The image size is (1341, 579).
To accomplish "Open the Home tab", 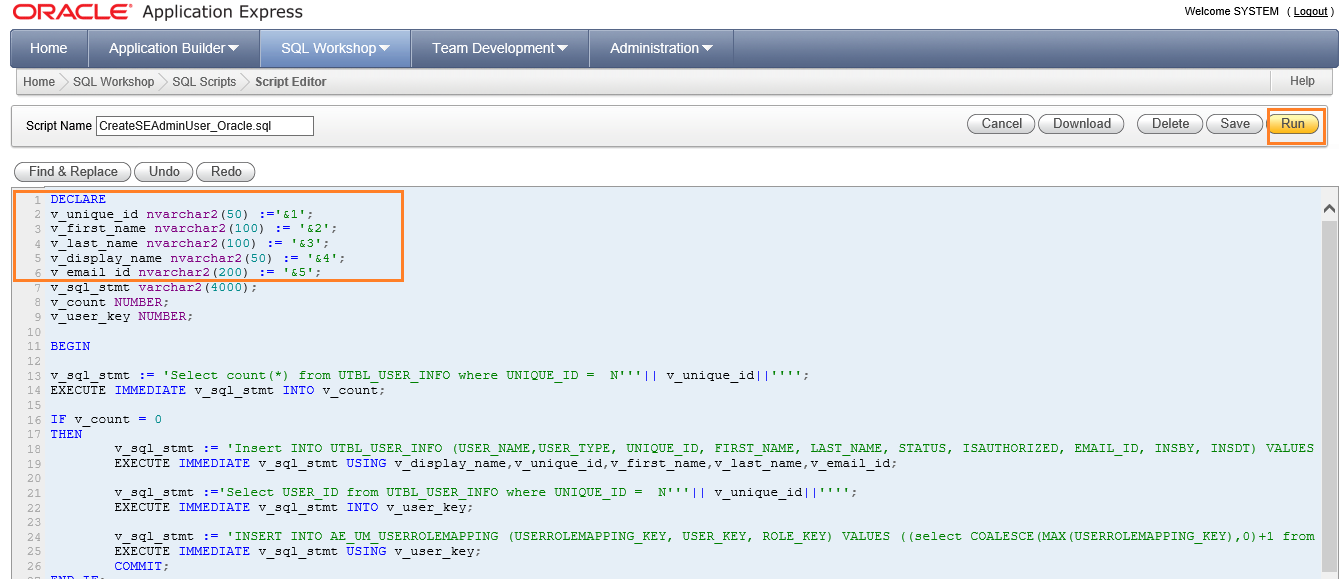I will click(x=49, y=48).
